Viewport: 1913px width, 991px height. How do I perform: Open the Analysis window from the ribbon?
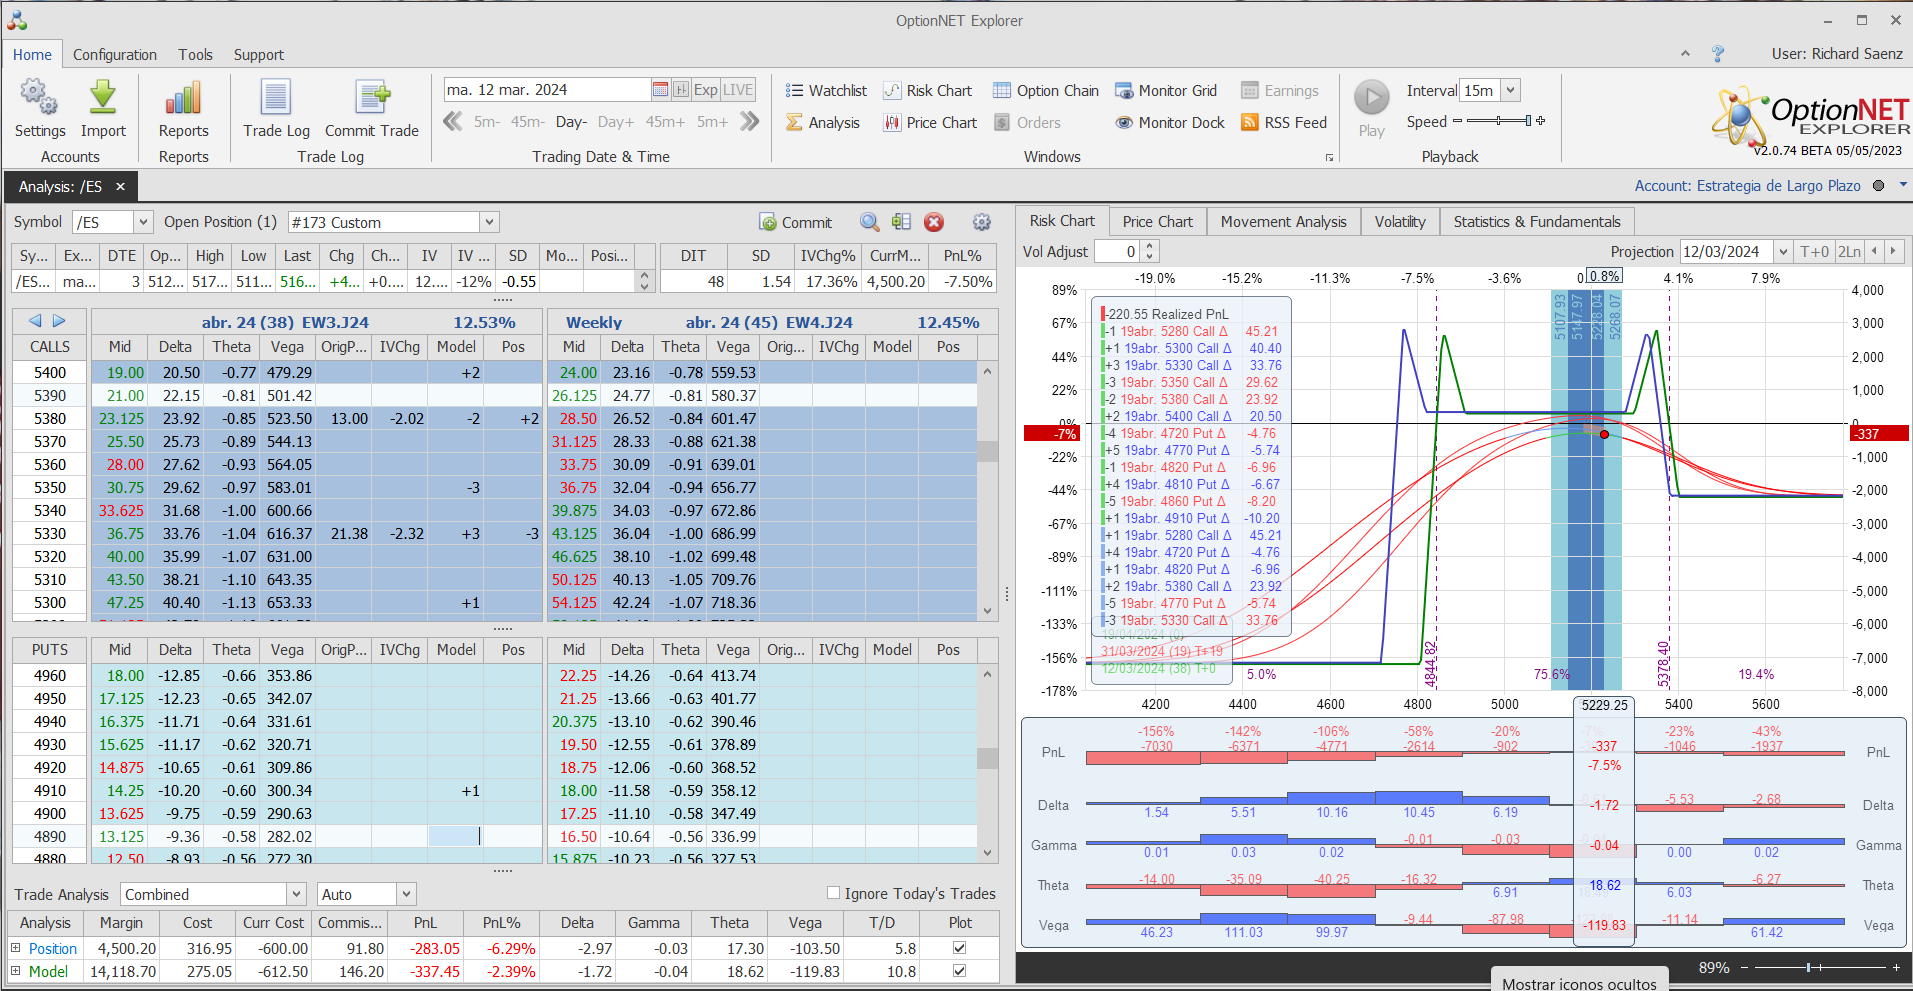pyautogui.click(x=823, y=123)
